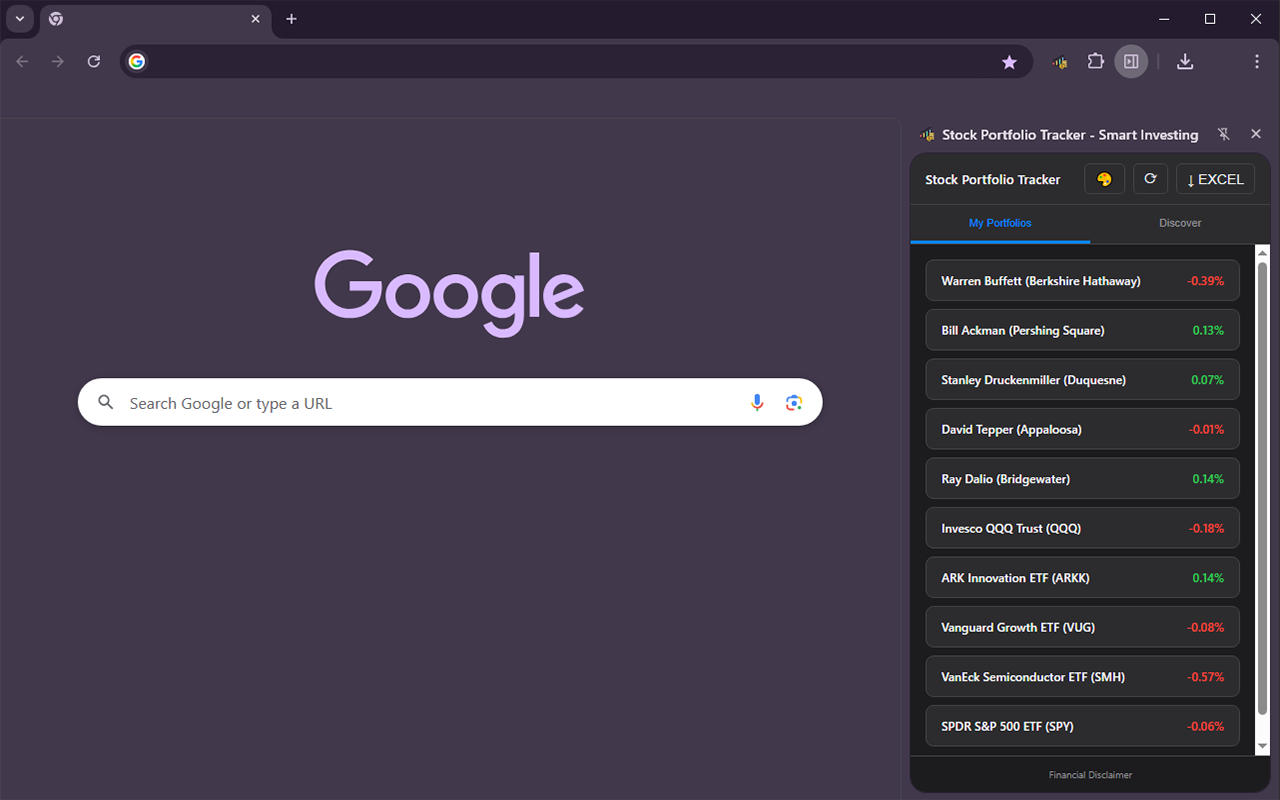Open the Stock Portfolio Tracker extension icon
Screen dimensions: 1280x800
coord(1060,62)
